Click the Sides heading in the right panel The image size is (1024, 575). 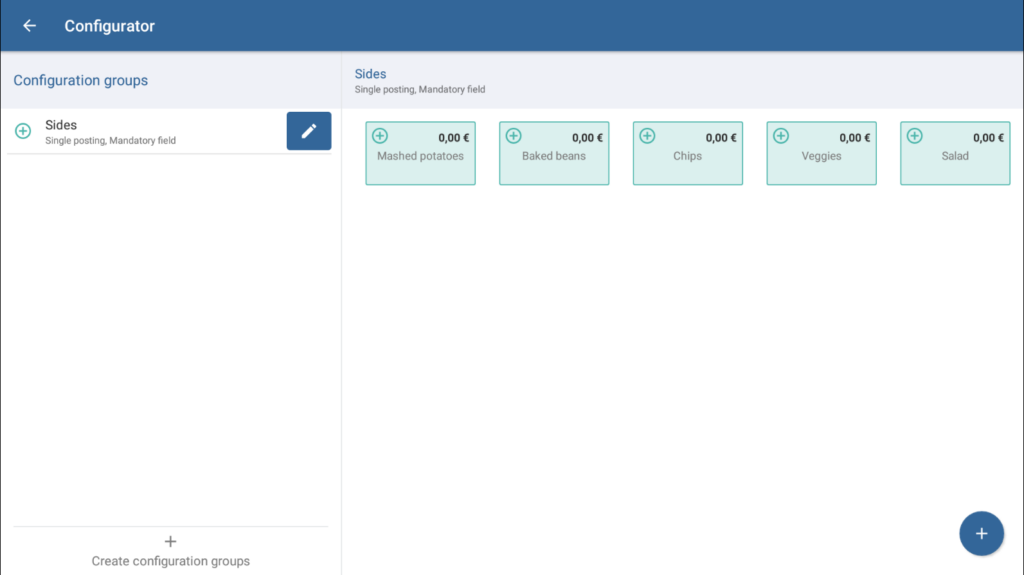pos(370,74)
